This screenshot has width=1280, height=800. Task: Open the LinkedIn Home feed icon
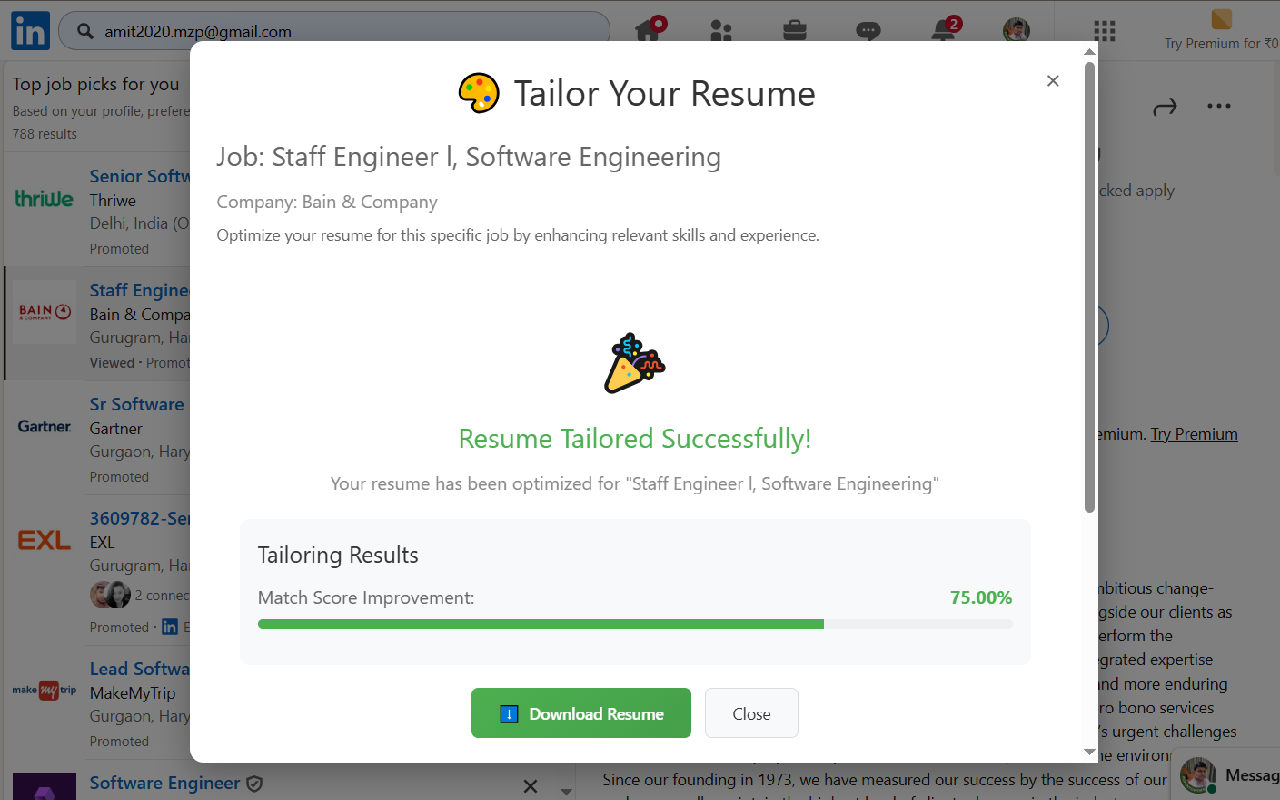[x=648, y=31]
